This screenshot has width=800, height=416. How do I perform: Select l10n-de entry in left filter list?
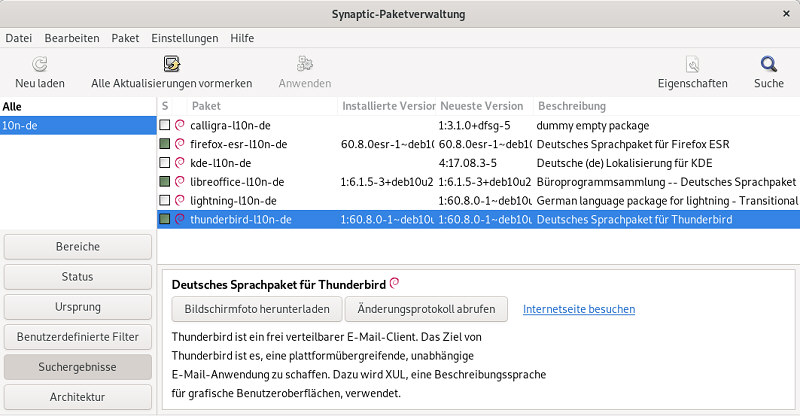point(78,125)
